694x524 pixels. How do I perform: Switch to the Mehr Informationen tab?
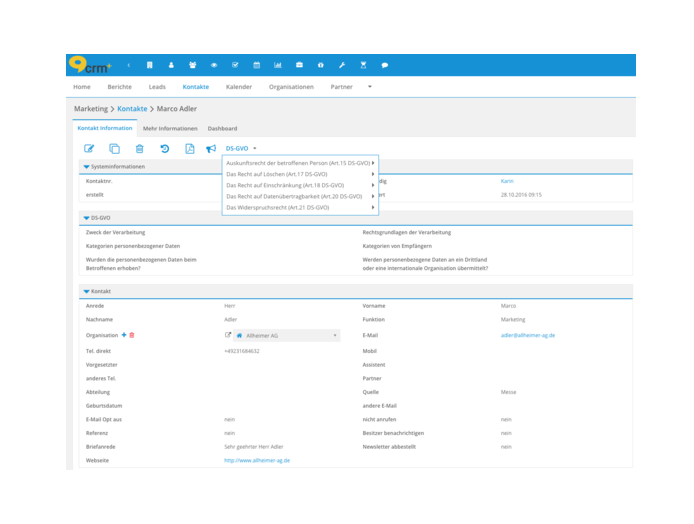tap(170, 128)
